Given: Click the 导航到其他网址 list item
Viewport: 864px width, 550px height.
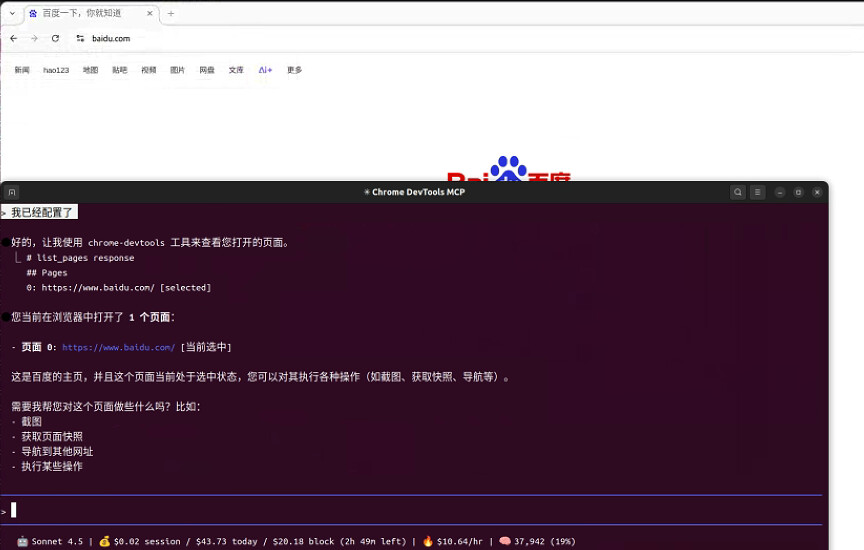Looking at the screenshot, I should pos(57,451).
